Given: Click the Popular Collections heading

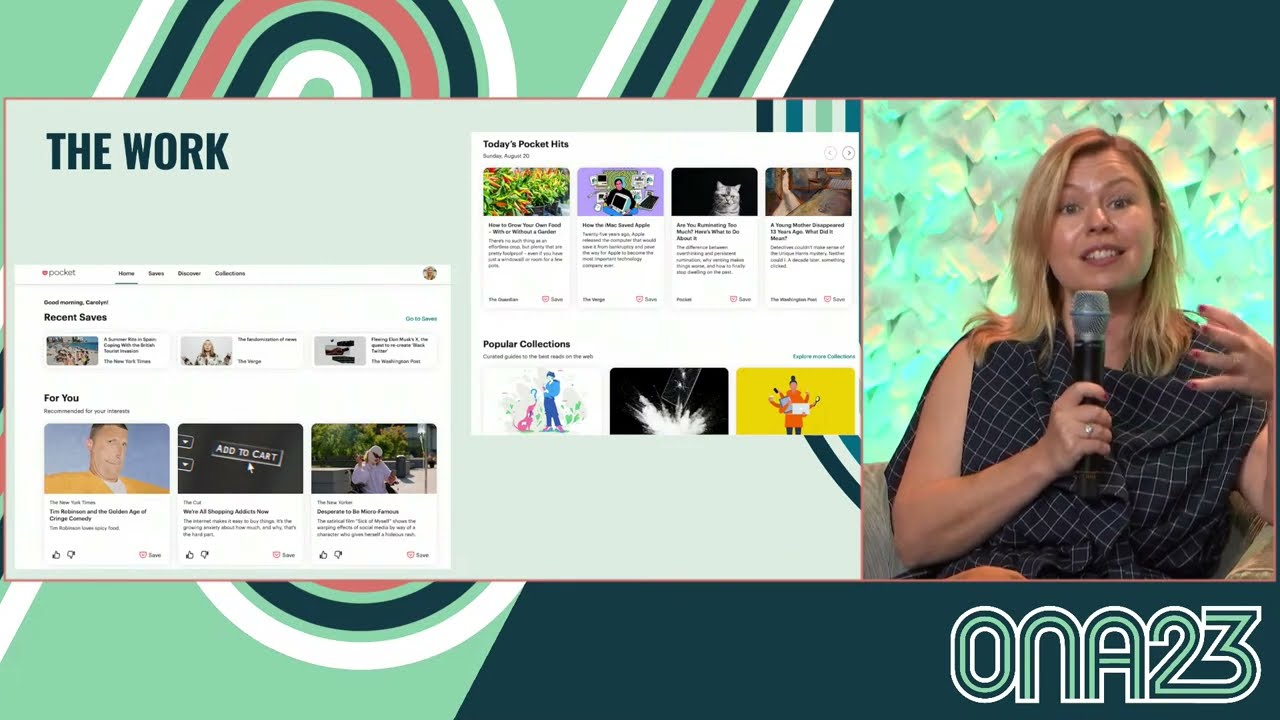Looking at the screenshot, I should click(527, 344).
